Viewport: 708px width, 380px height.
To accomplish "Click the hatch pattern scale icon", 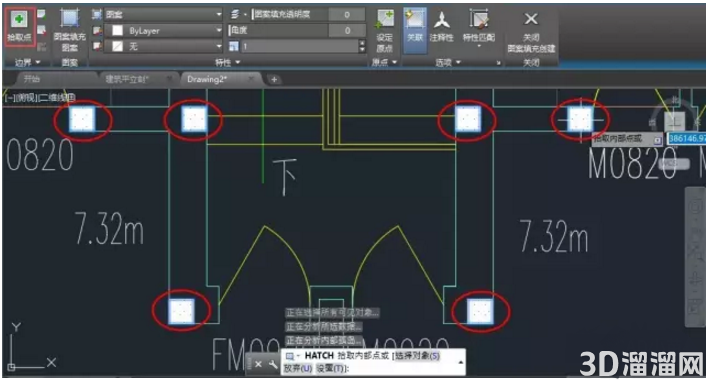I will 233,46.
